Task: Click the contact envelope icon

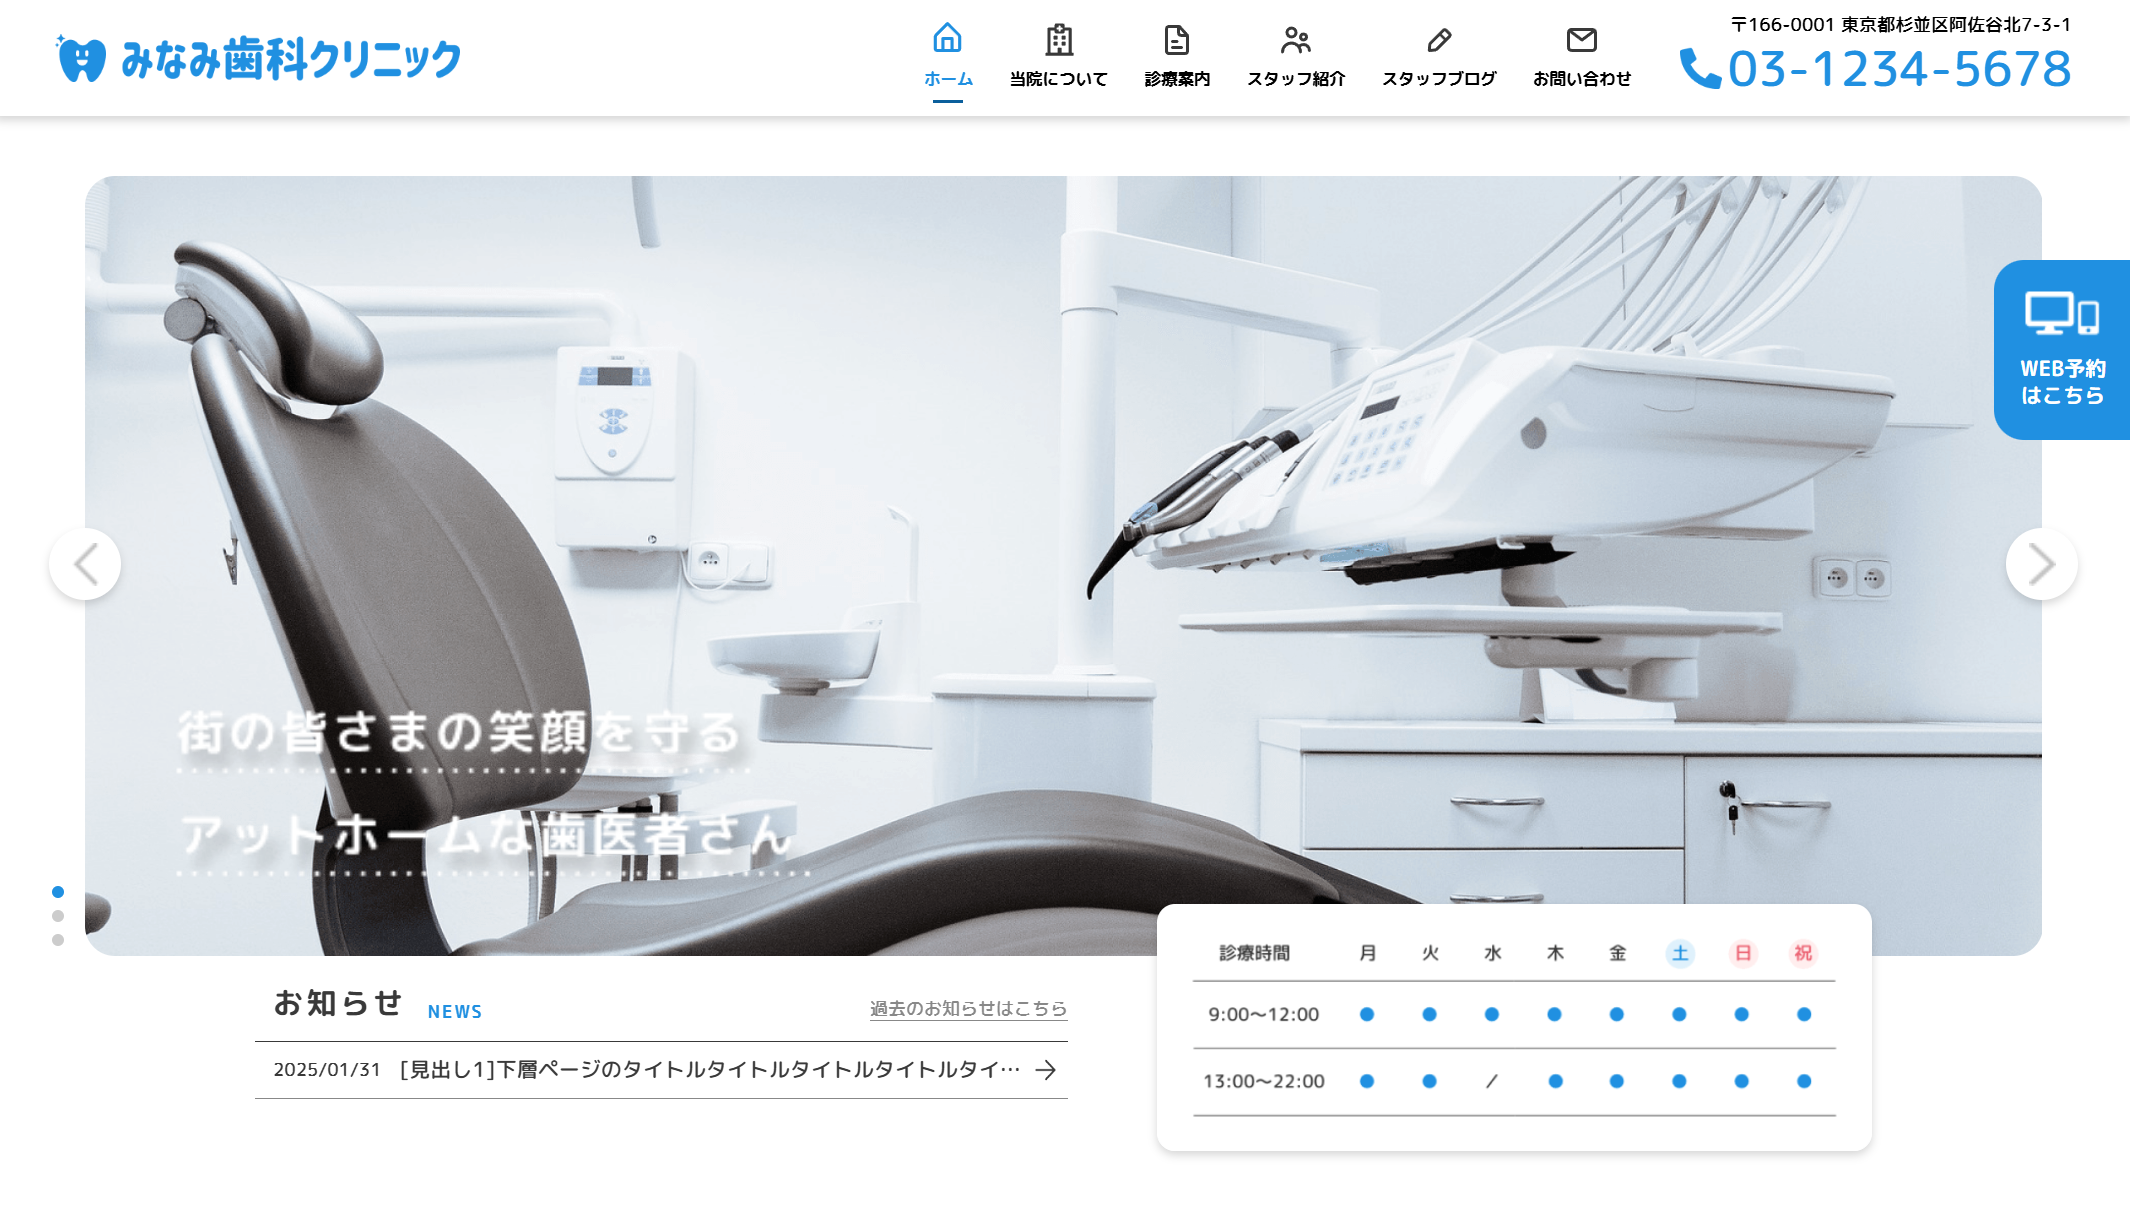Action: click(x=1581, y=40)
